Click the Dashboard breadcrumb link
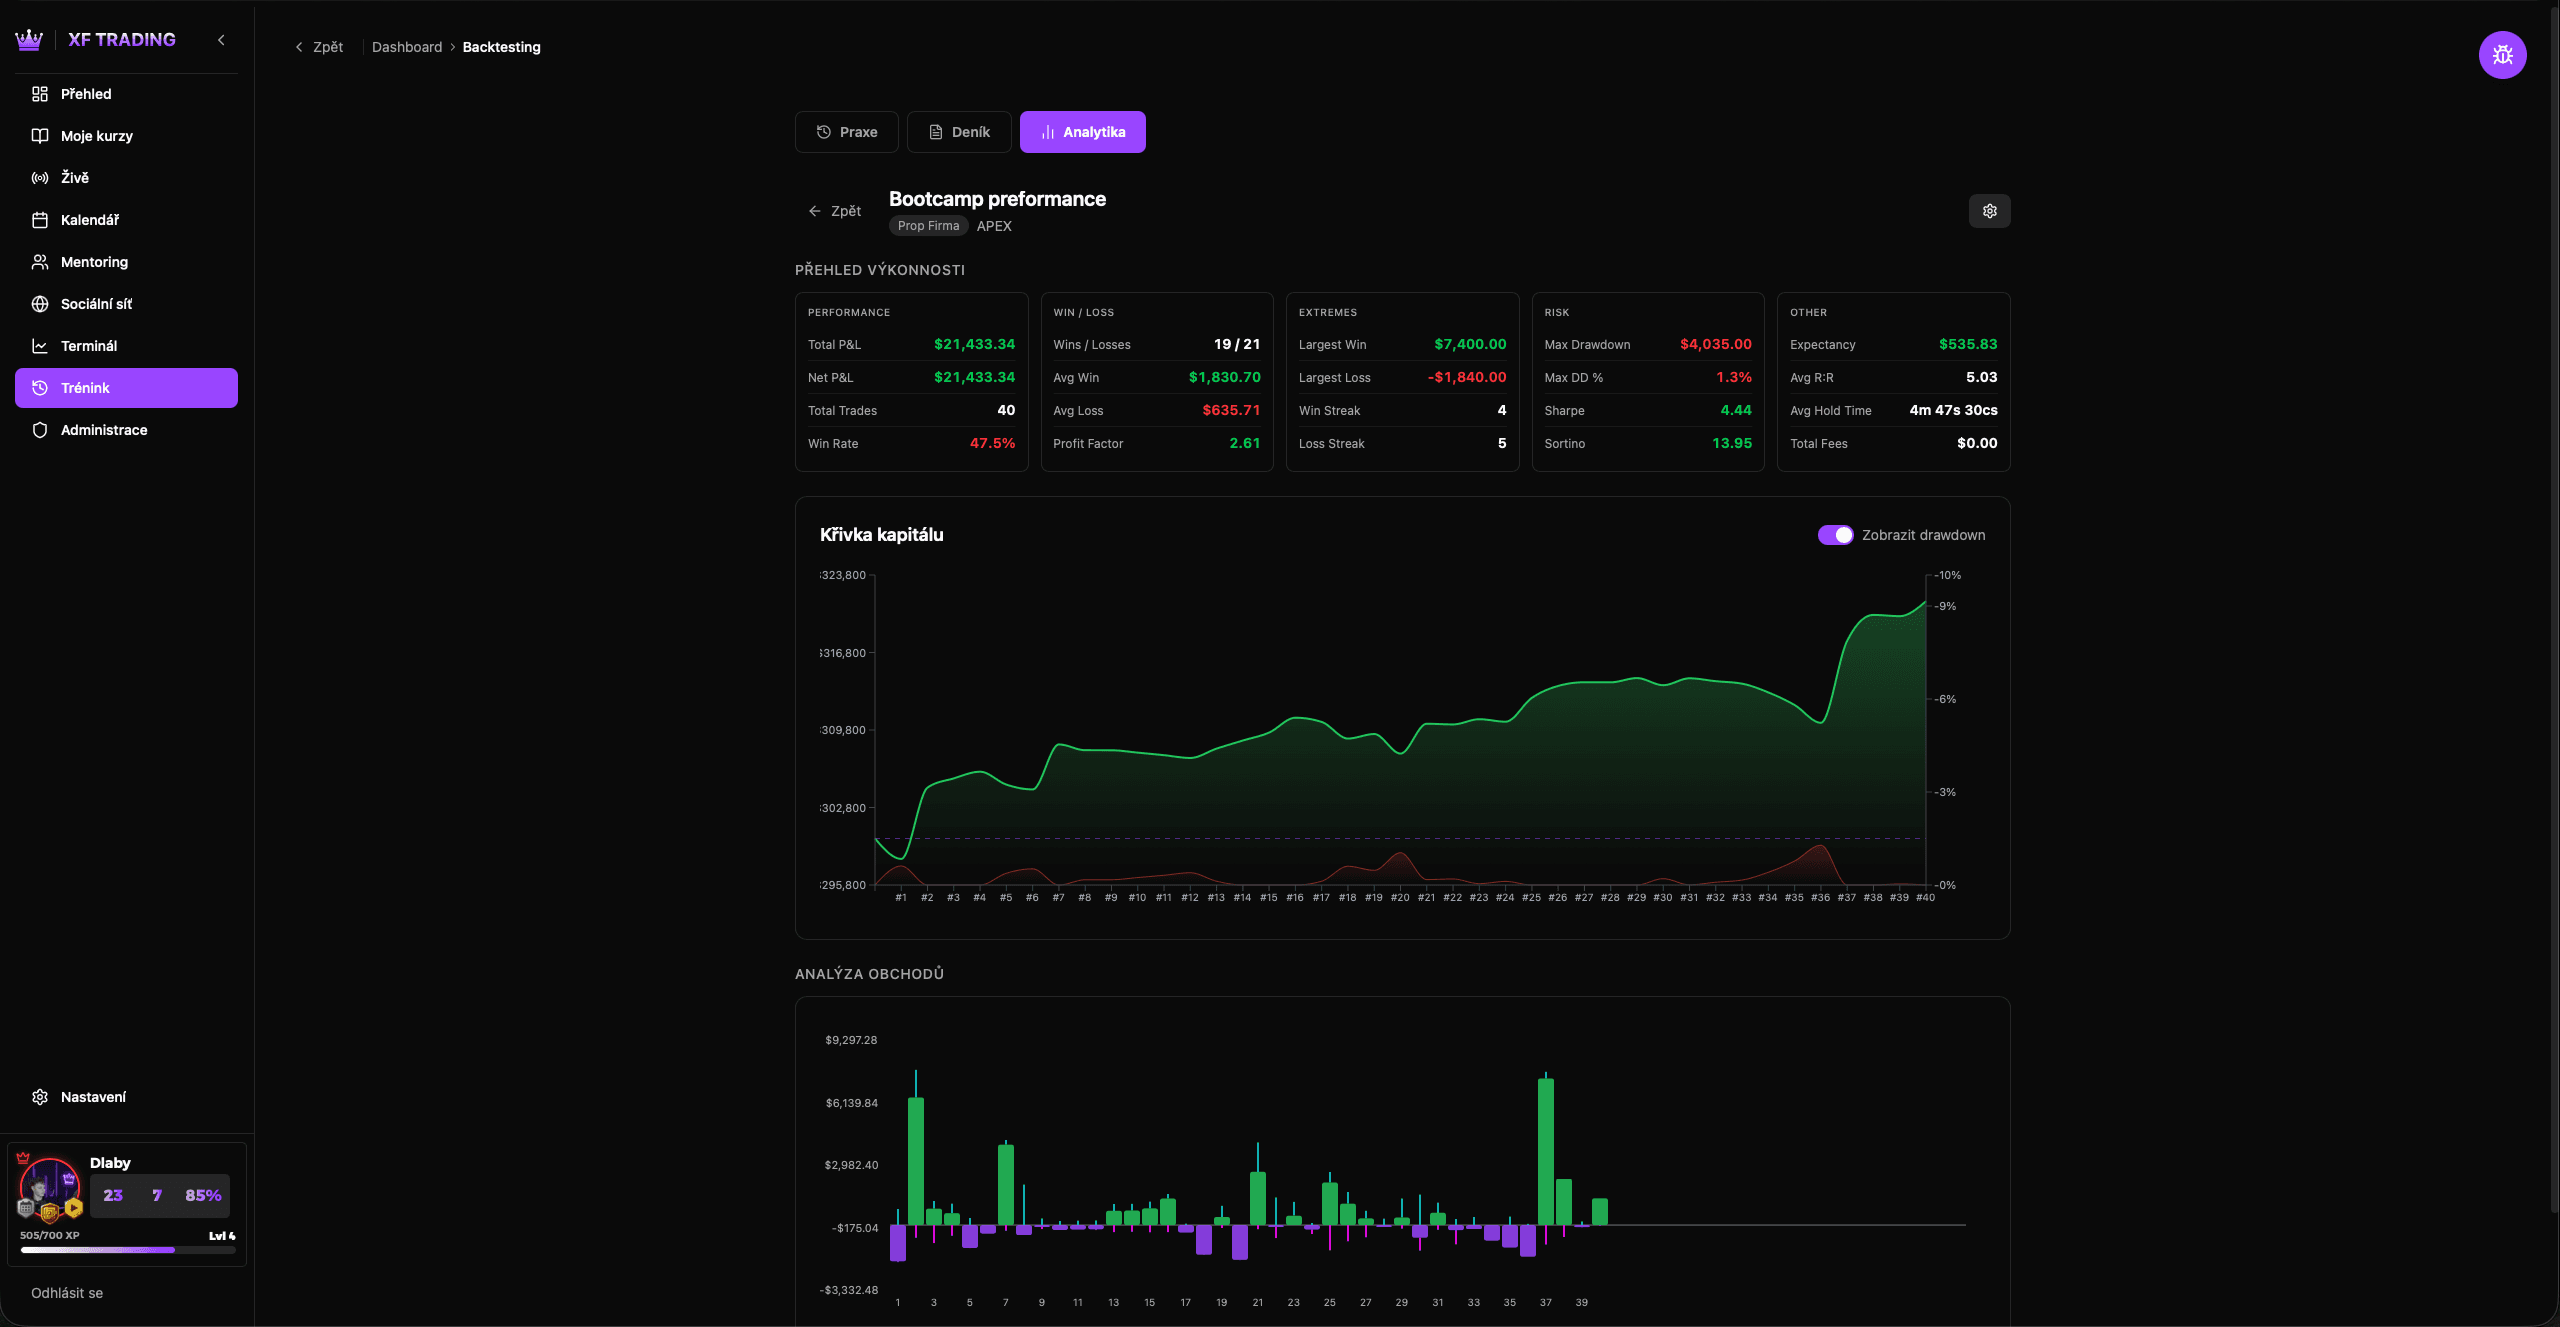Viewport: 2560px width, 1327px height. click(x=406, y=47)
